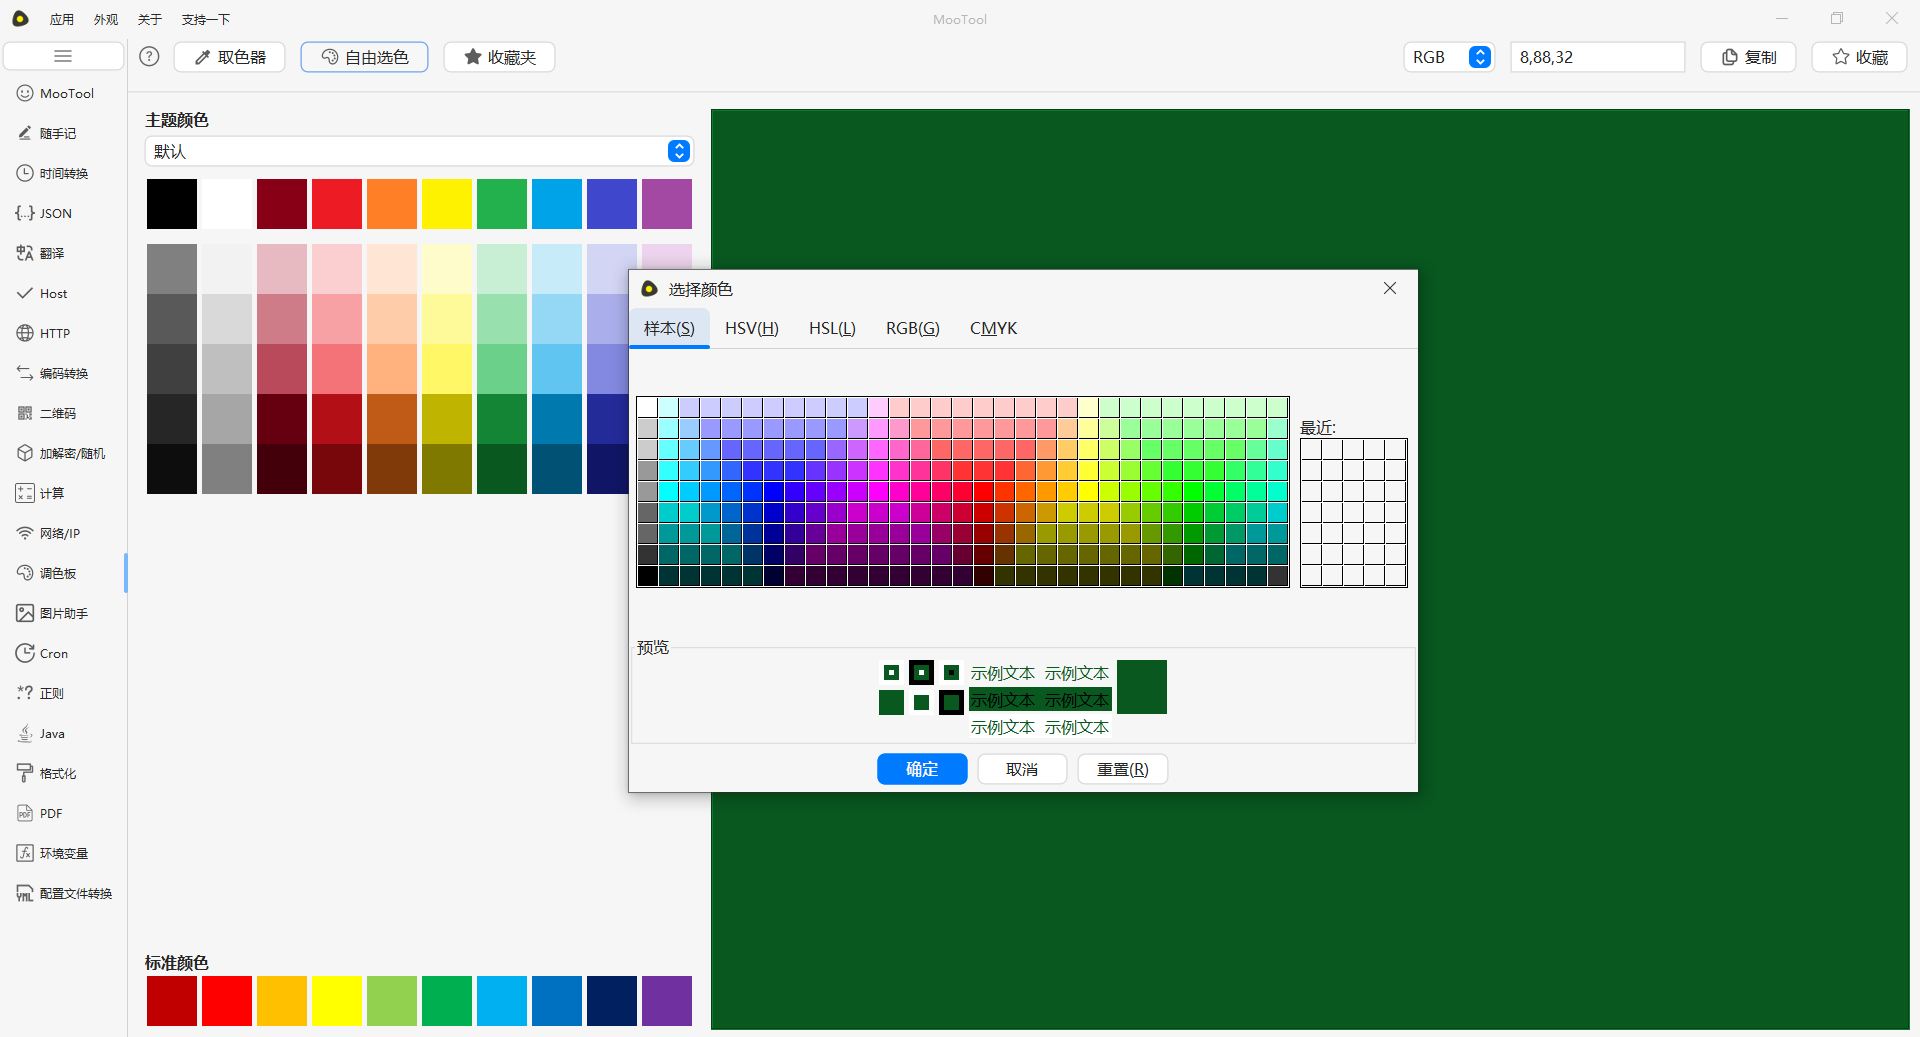Open the 时间转换 time conversion tool
1920x1037 pixels.
click(63, 173)
